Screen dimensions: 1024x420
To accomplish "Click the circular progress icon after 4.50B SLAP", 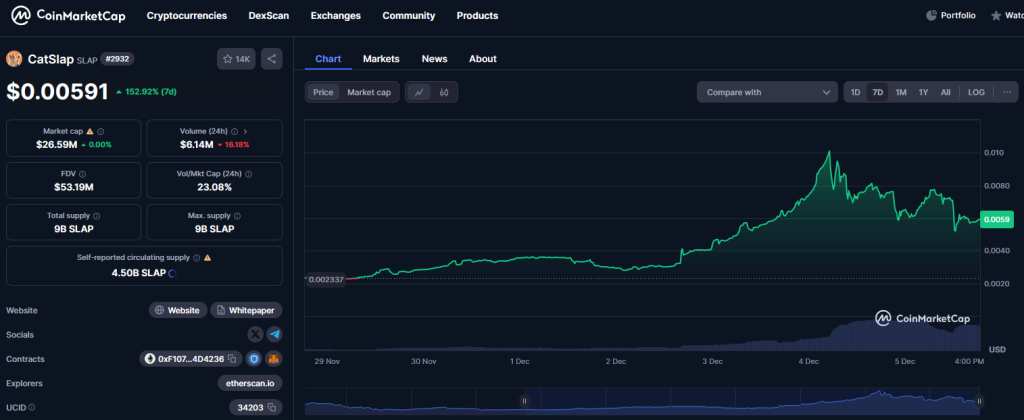I will pos(172,273).
